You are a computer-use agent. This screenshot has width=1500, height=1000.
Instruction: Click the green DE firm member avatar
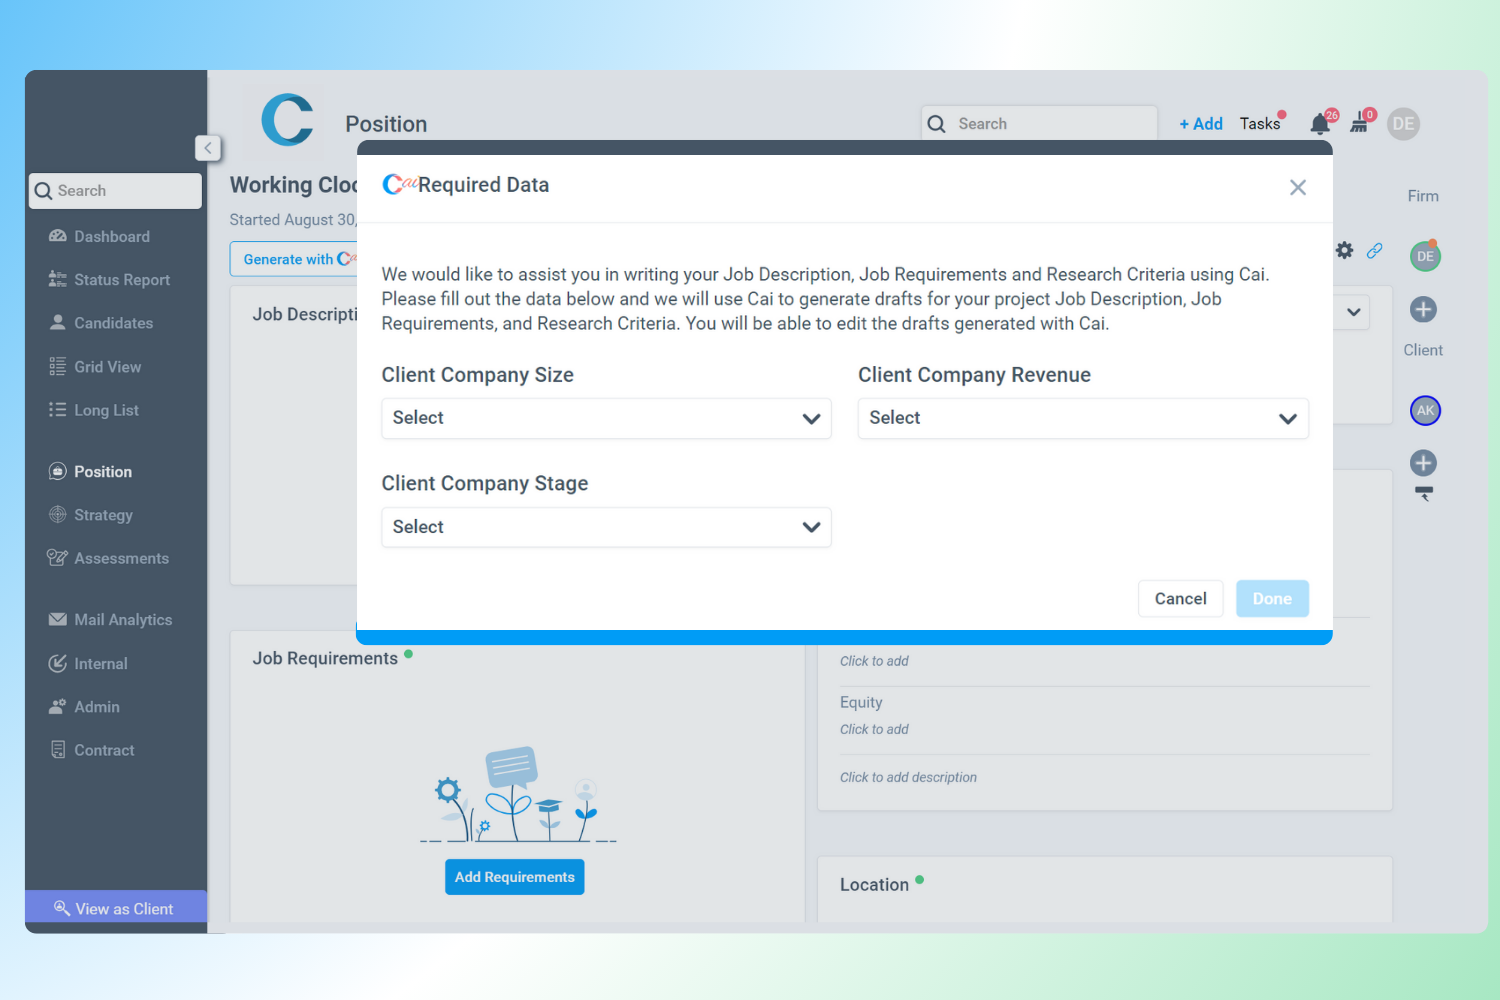tap(1425, 257)
